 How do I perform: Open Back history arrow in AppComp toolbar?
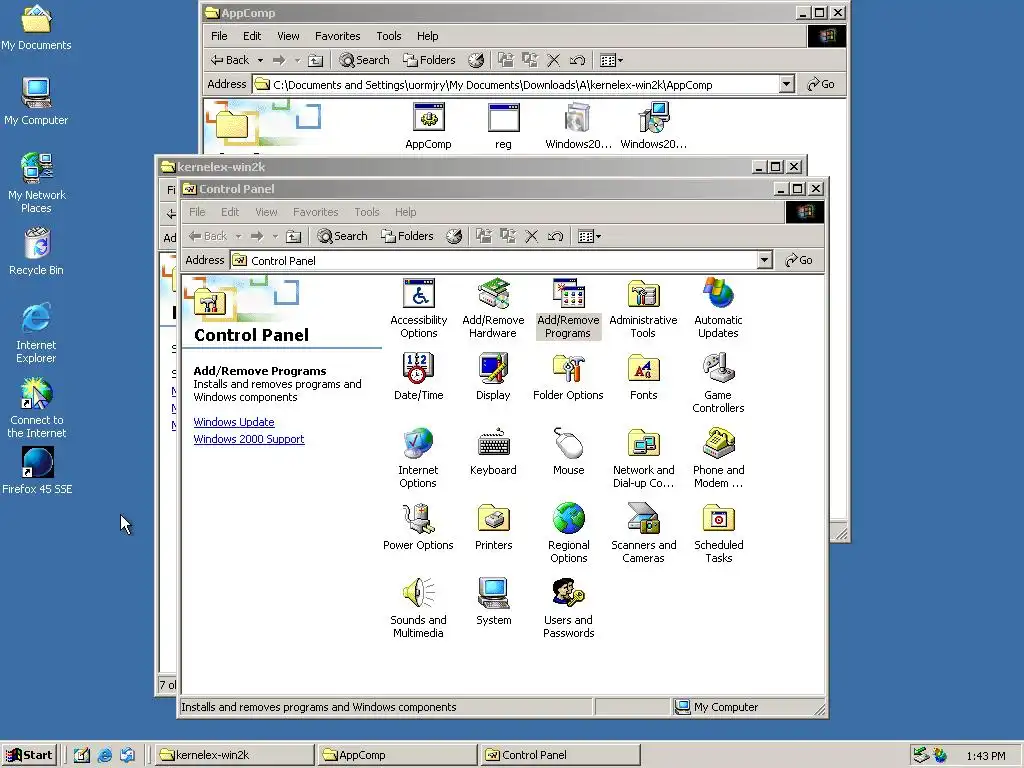coord(260,60)
